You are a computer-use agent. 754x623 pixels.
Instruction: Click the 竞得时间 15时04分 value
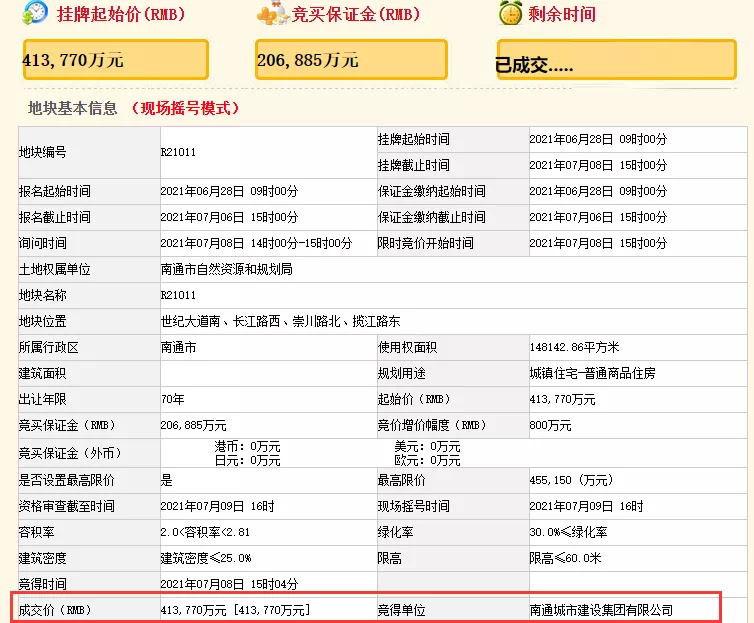[229, 584]
